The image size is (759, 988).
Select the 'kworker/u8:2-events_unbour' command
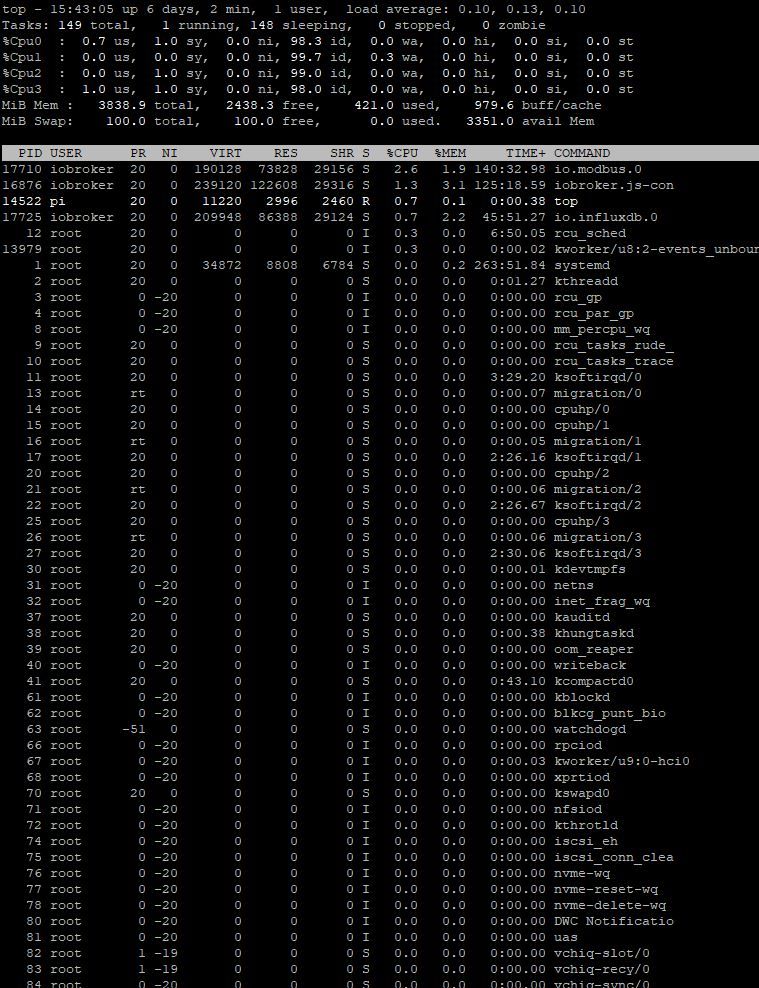coord(656,249)
